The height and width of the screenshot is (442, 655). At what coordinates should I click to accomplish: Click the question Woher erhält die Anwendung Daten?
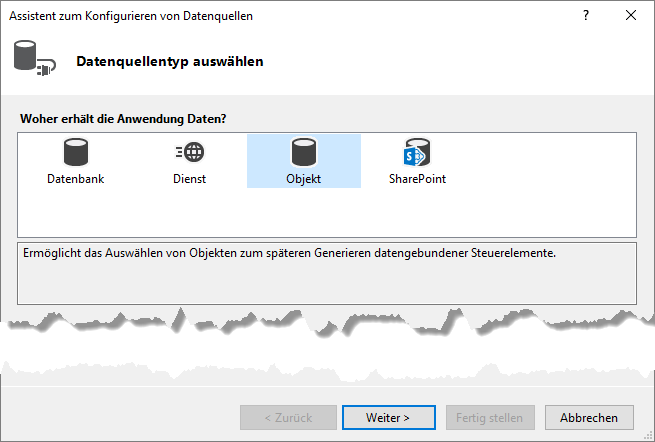[x=123, y=119]
